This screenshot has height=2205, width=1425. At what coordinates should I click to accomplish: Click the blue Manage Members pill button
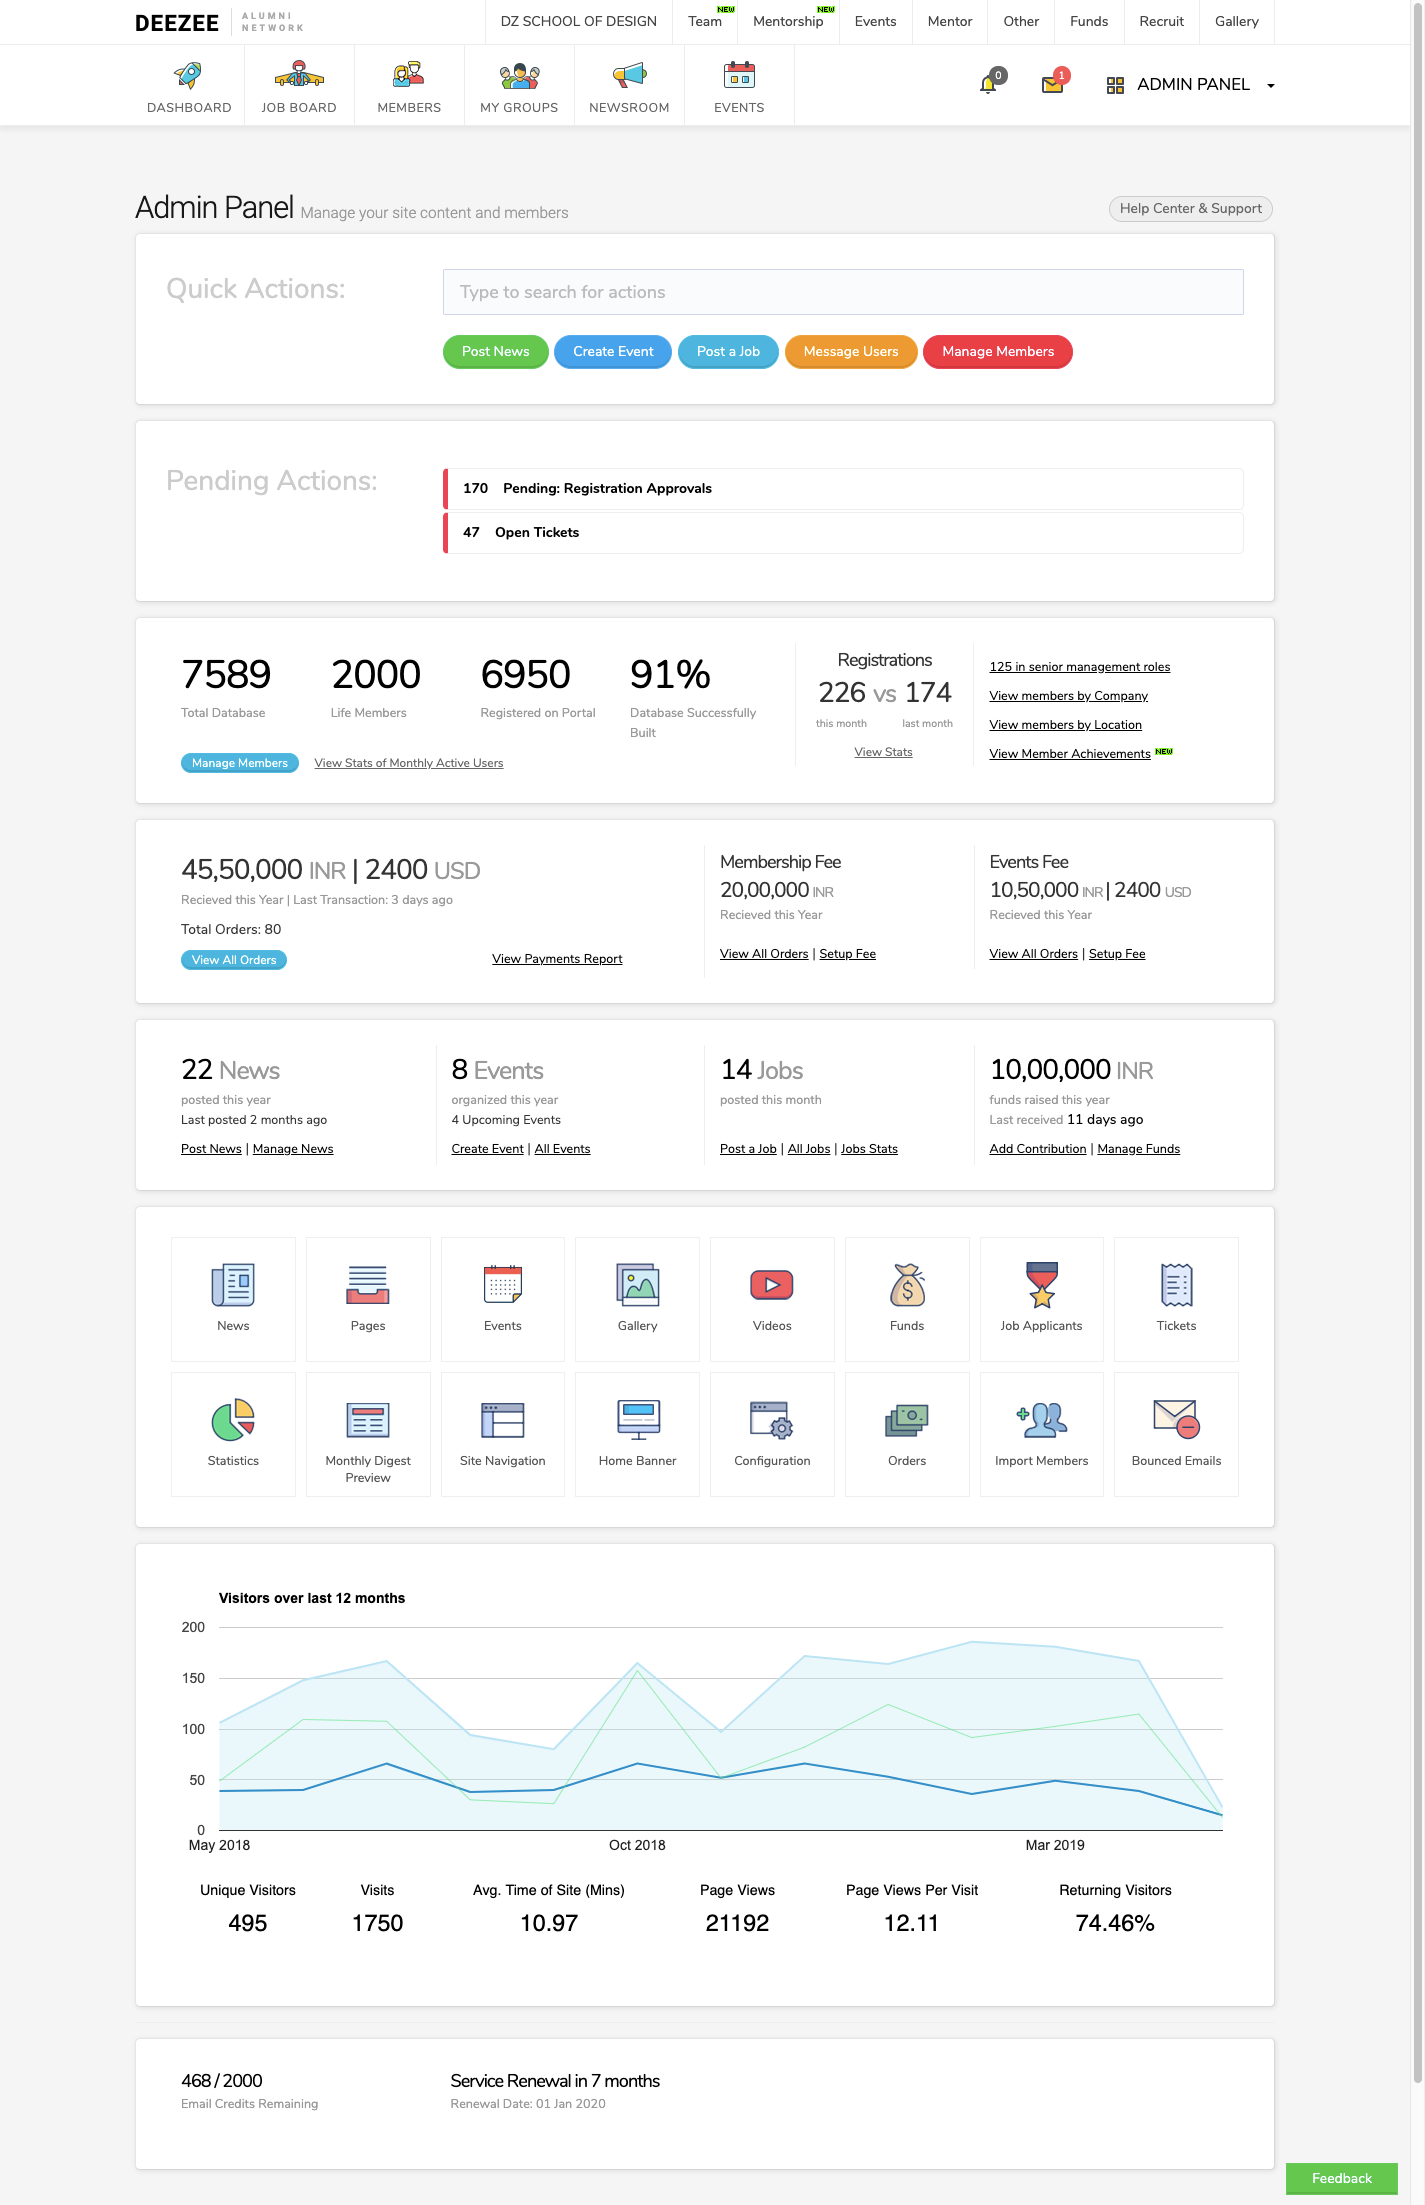(240, 763)
